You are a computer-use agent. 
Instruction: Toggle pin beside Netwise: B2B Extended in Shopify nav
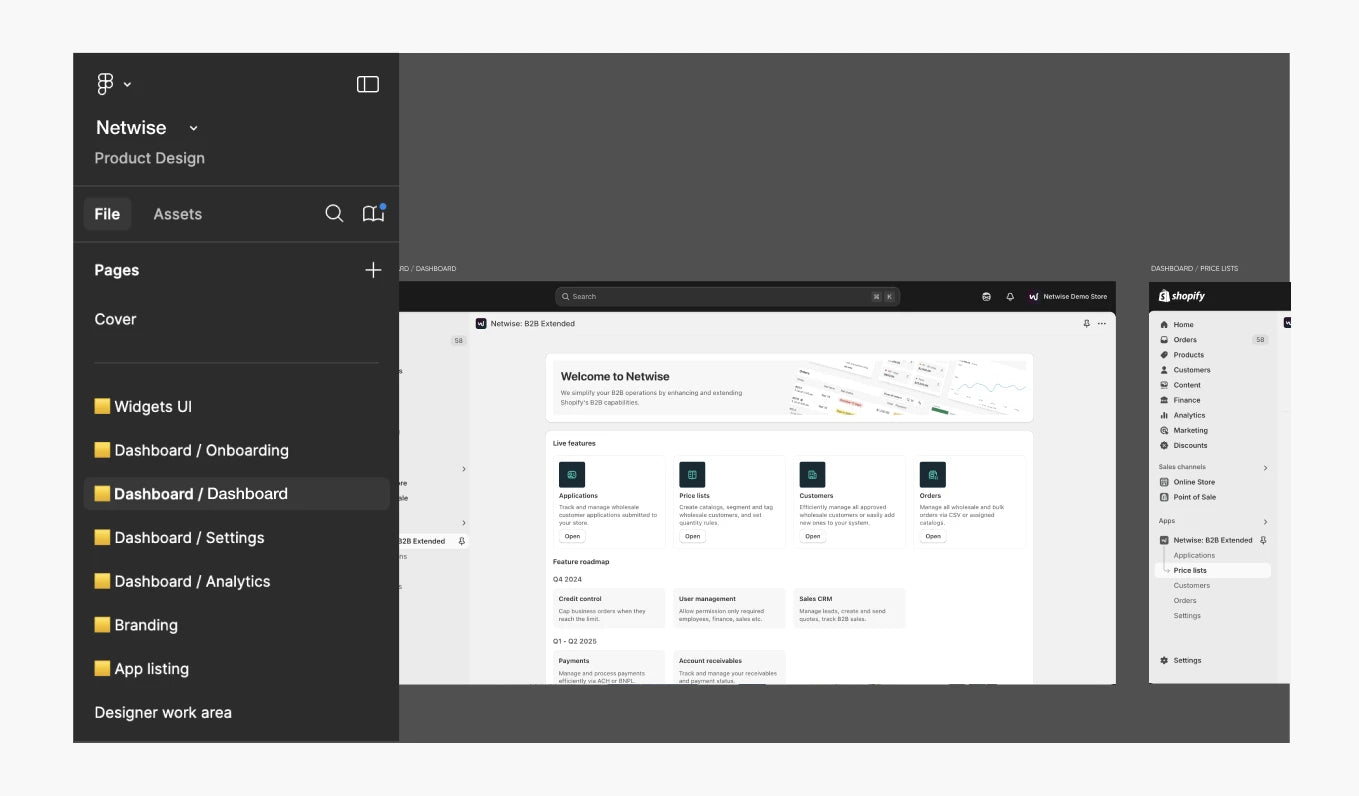pos(1263,540)
